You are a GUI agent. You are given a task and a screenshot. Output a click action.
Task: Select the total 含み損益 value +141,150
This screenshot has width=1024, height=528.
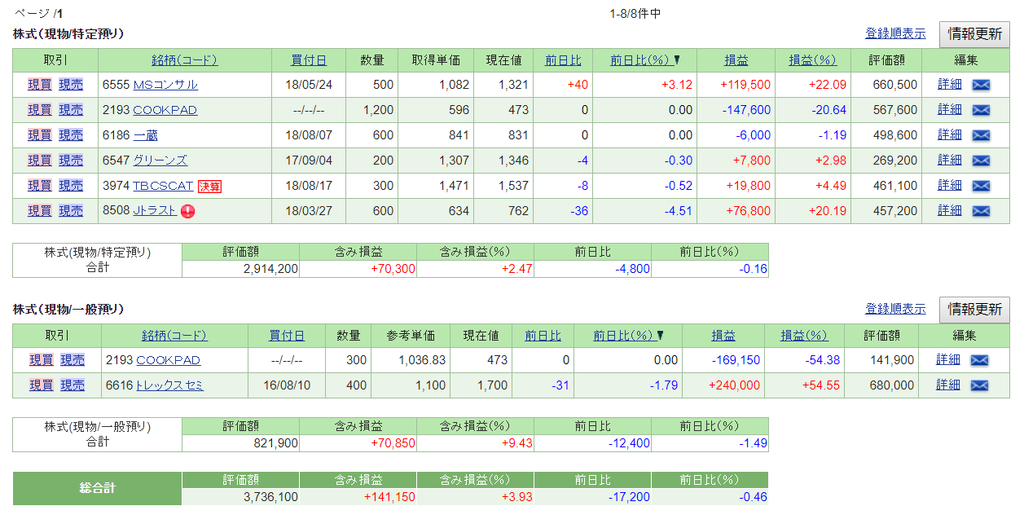(389, 497)
